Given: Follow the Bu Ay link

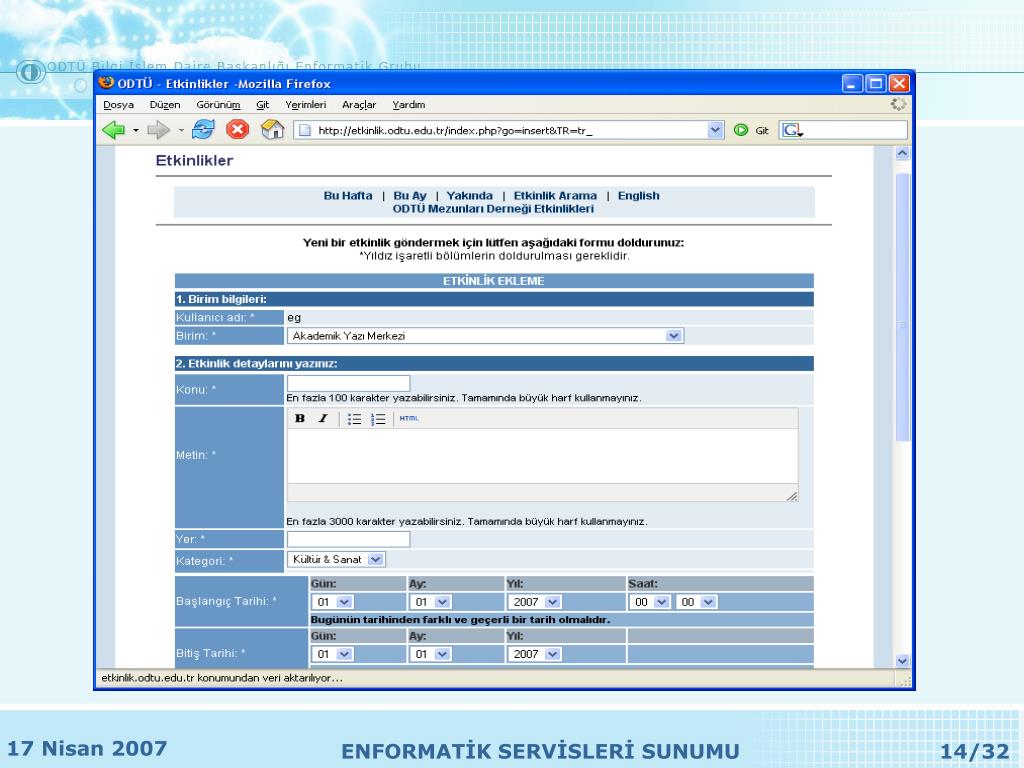Looking at the screenshot, I should click(409, 195).
